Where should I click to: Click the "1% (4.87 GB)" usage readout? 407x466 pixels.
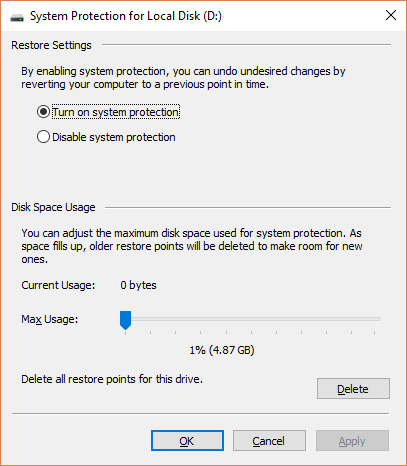pyautogui.click(x=222, y=350)
